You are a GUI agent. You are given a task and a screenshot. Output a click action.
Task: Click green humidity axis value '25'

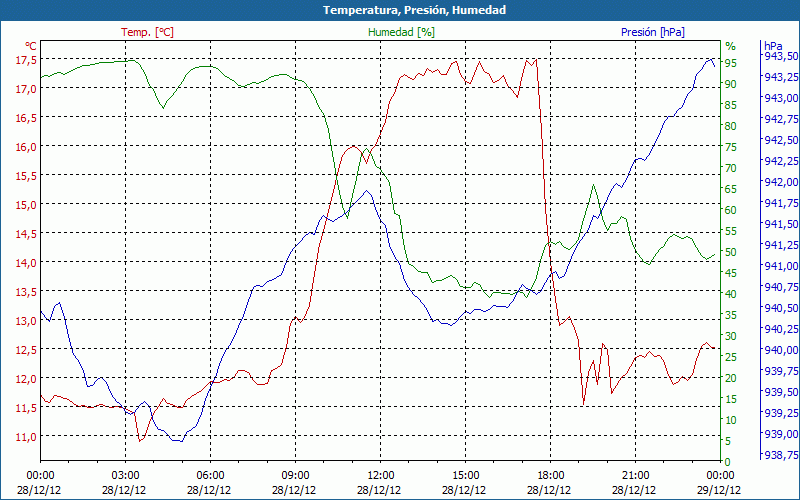(x=731, y=357)
